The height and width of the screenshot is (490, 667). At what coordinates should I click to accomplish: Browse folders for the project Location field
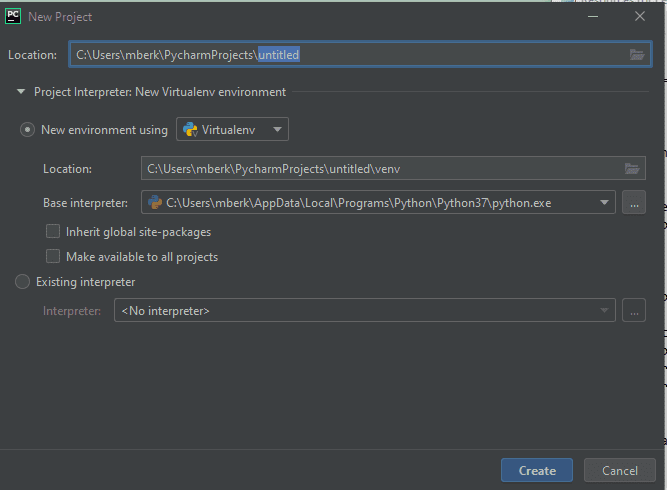tap(637, 54)
